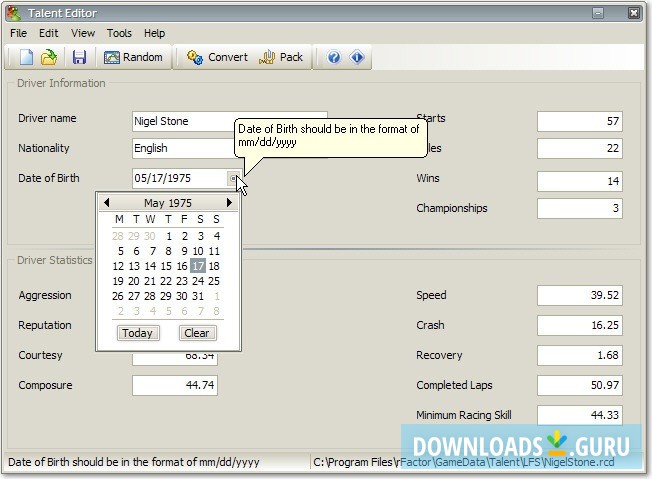Click the Composure field showing 44.74
Viewport: 652px width, 479px height.
pos(175,385)
